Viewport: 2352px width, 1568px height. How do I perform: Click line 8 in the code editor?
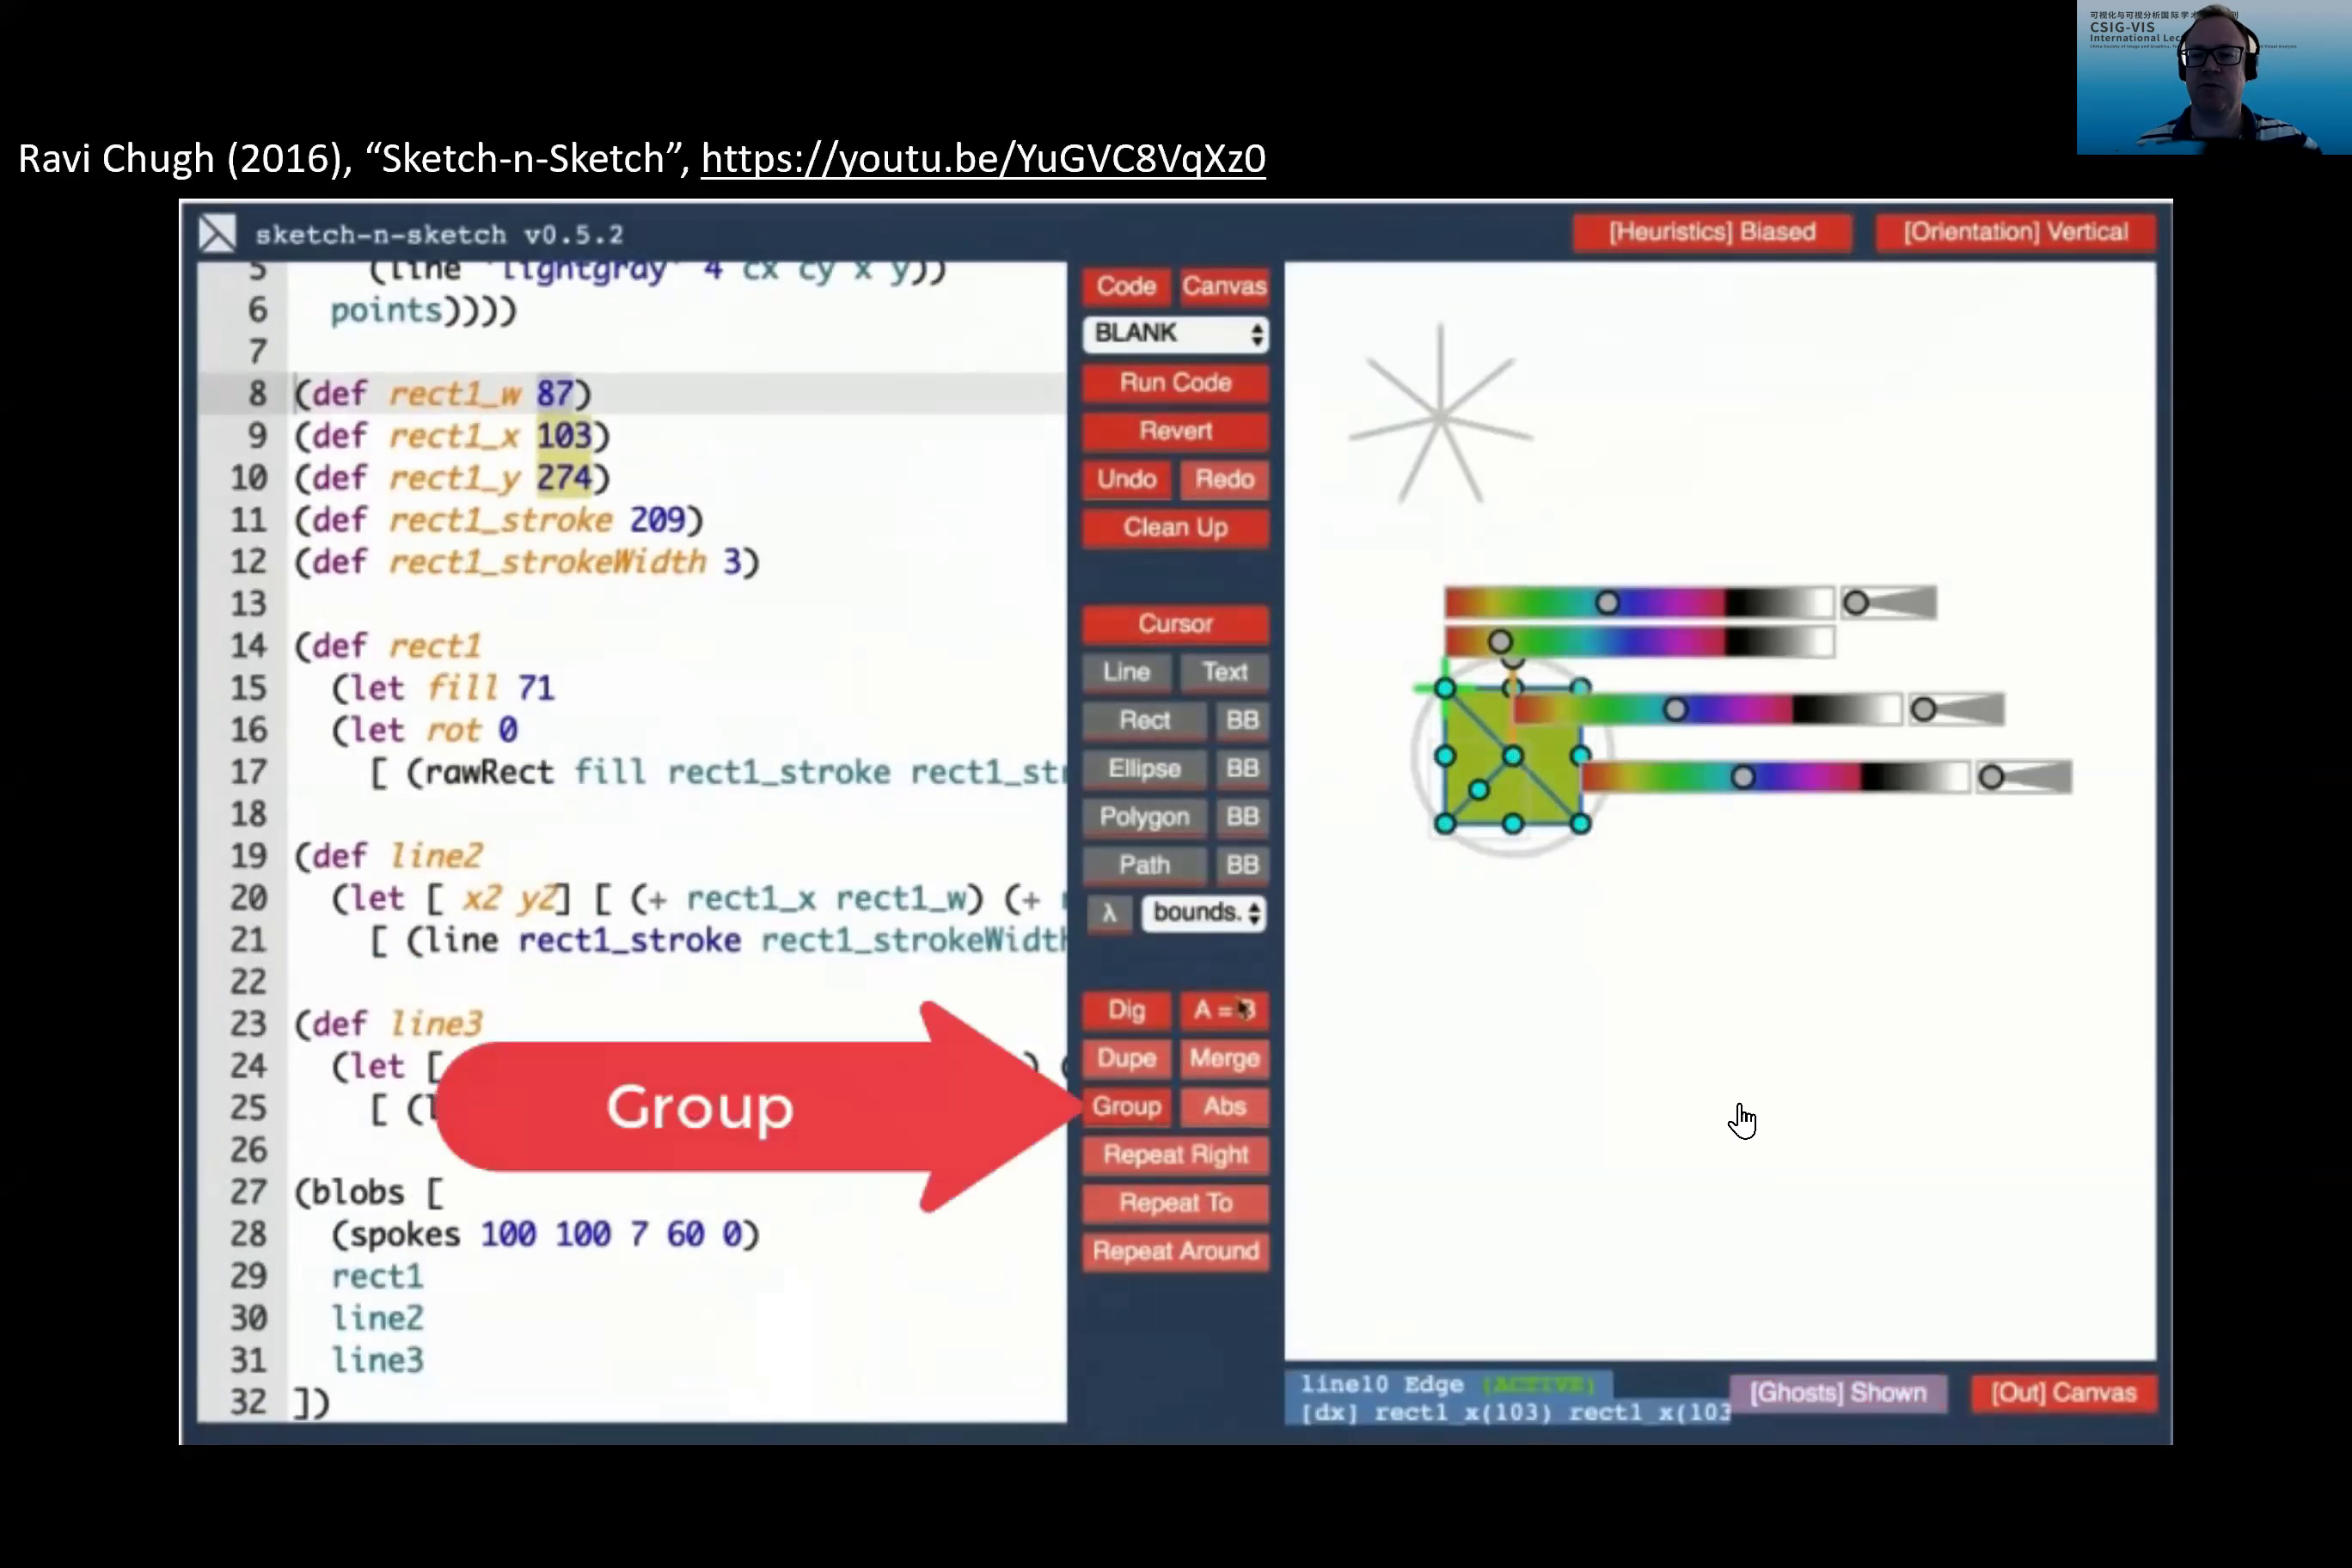pyautogui.click(x=632, y=393)
